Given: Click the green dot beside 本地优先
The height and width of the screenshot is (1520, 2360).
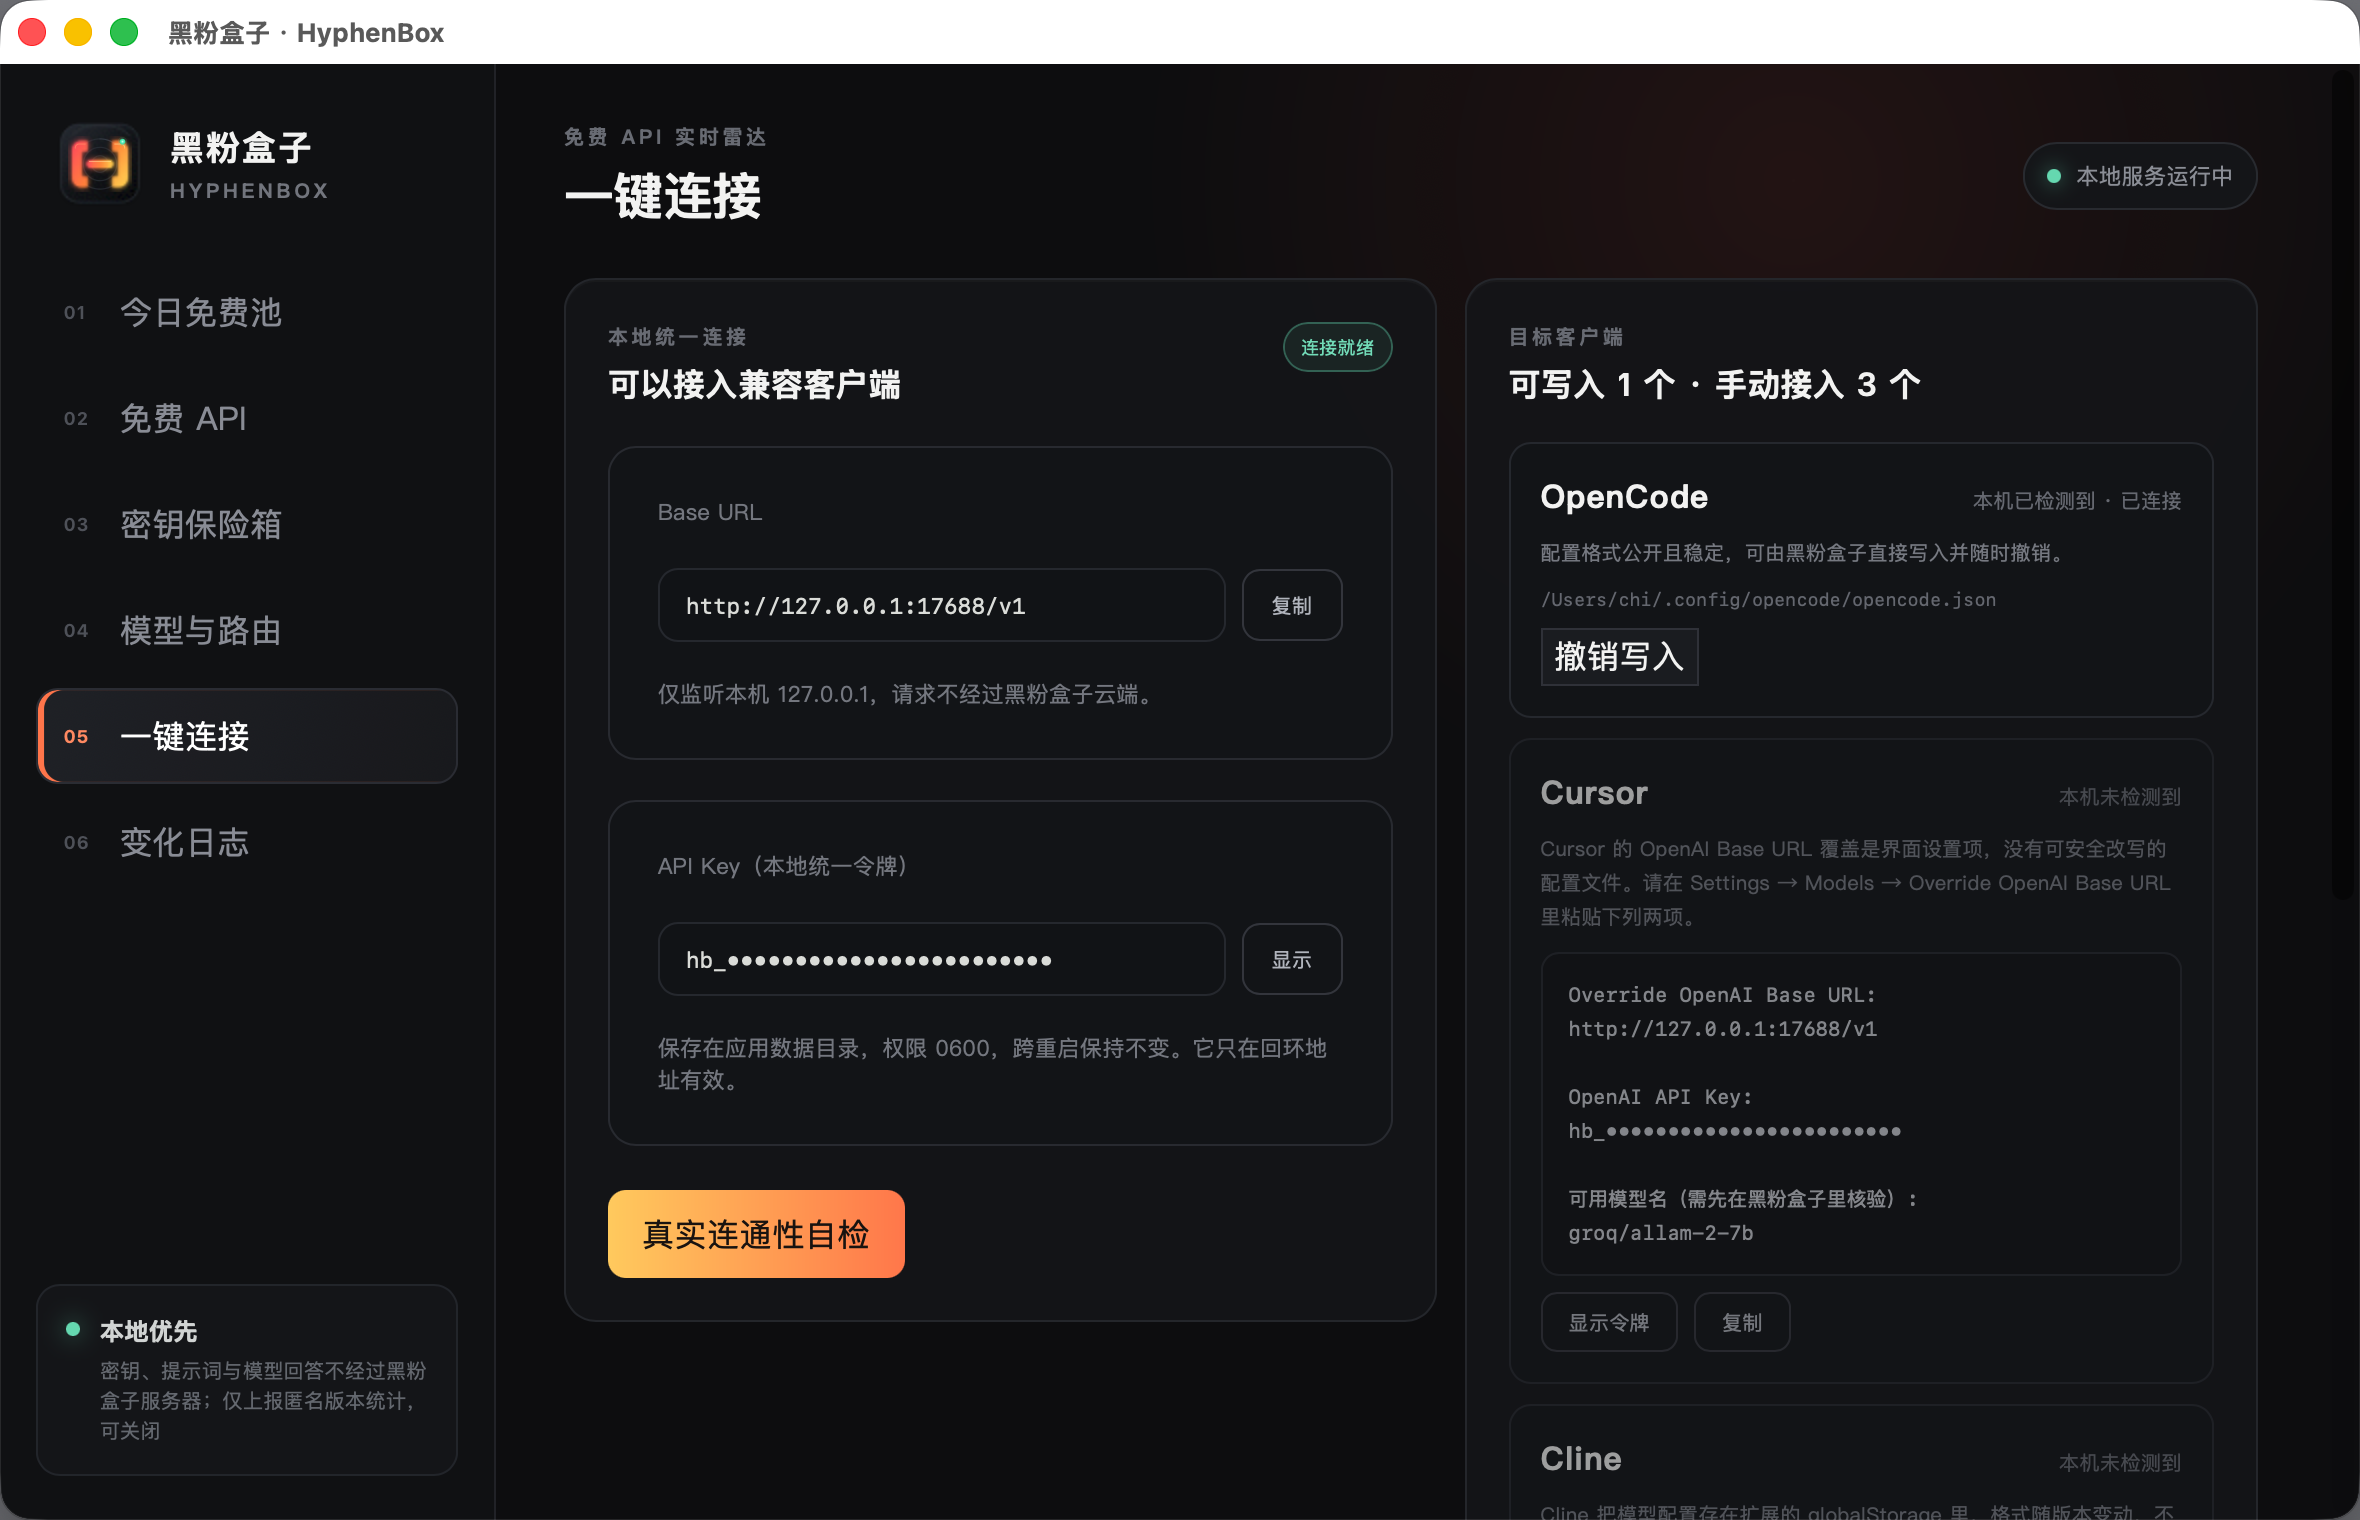Looking at the screenshot, I should coord(73,1329).
